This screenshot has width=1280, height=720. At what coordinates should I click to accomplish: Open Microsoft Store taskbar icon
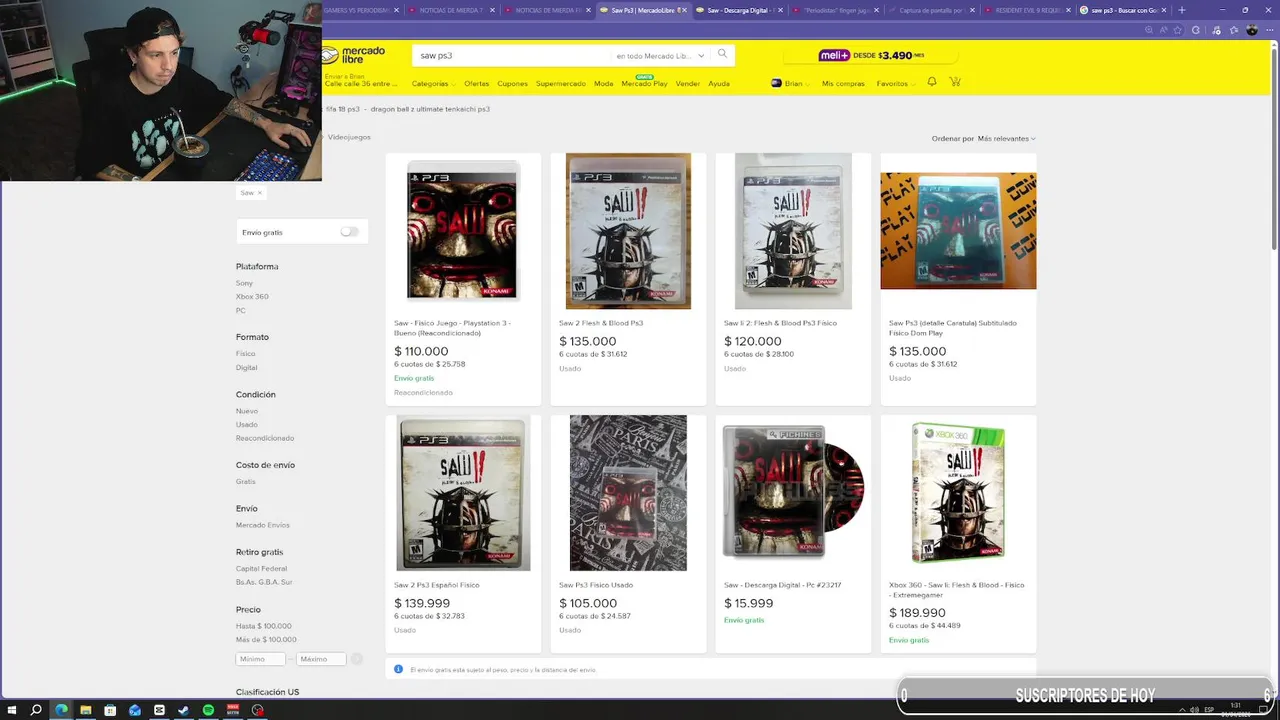click(110, 710)
